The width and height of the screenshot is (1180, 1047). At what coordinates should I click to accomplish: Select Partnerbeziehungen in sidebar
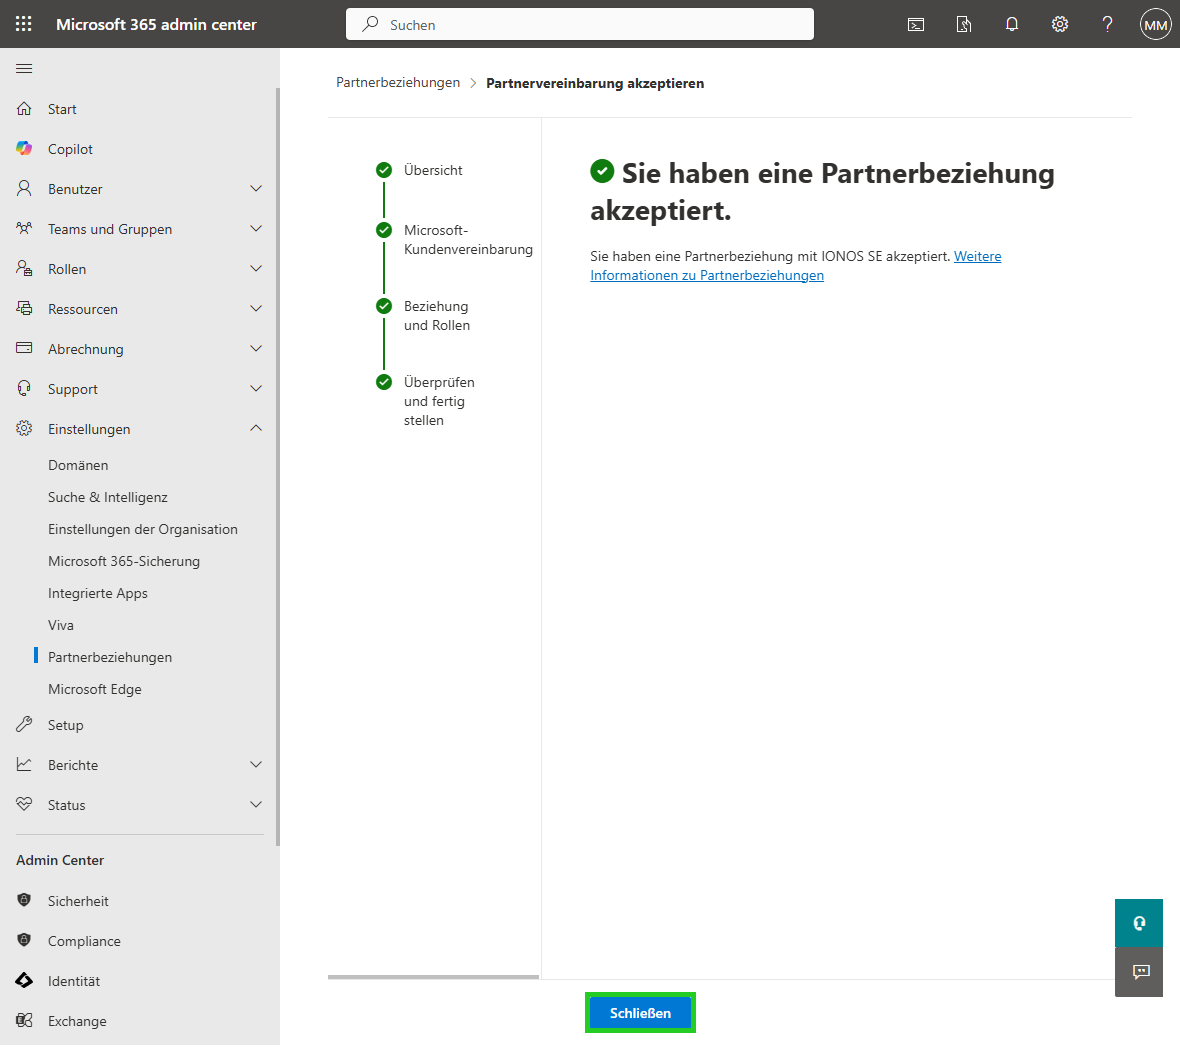(x=110, y=657)
